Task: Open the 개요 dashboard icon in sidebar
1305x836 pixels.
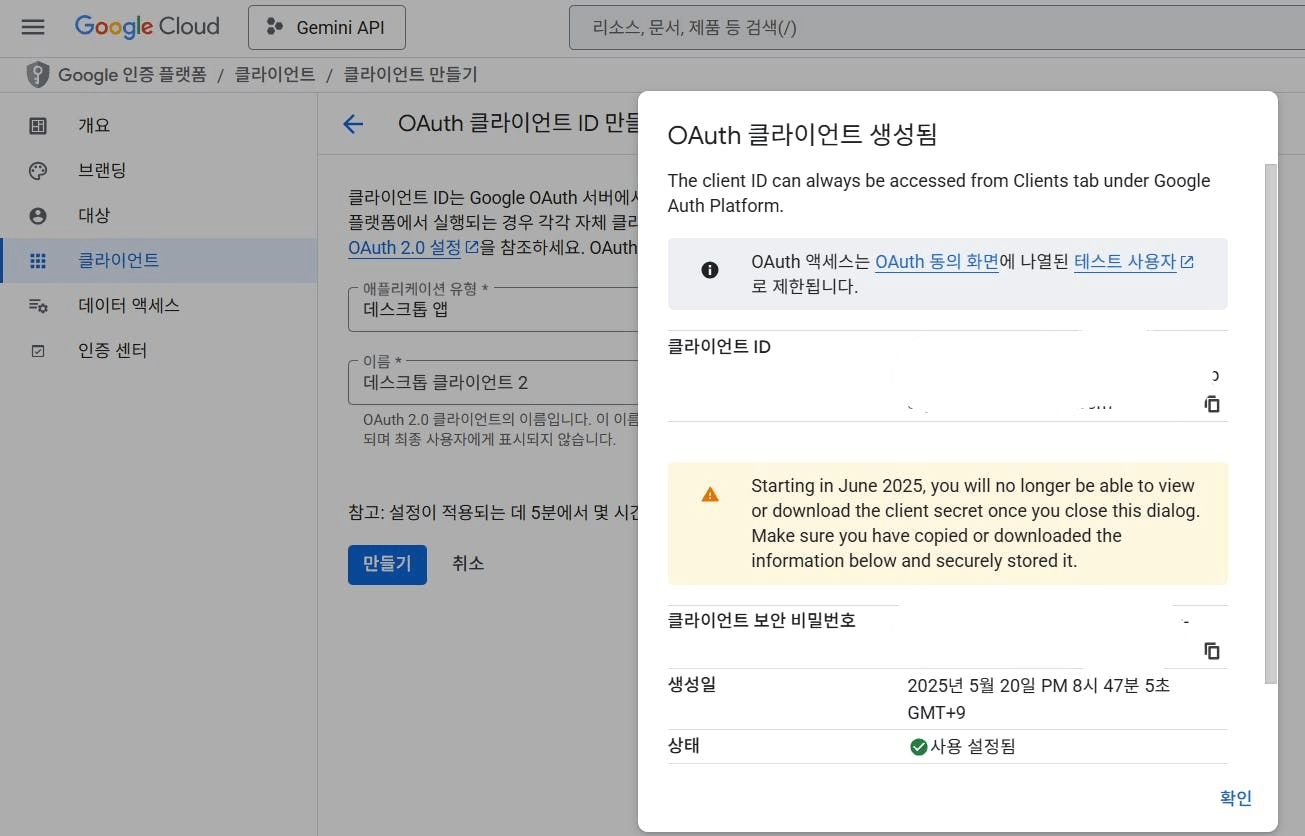Action: [x=38, y=126]
